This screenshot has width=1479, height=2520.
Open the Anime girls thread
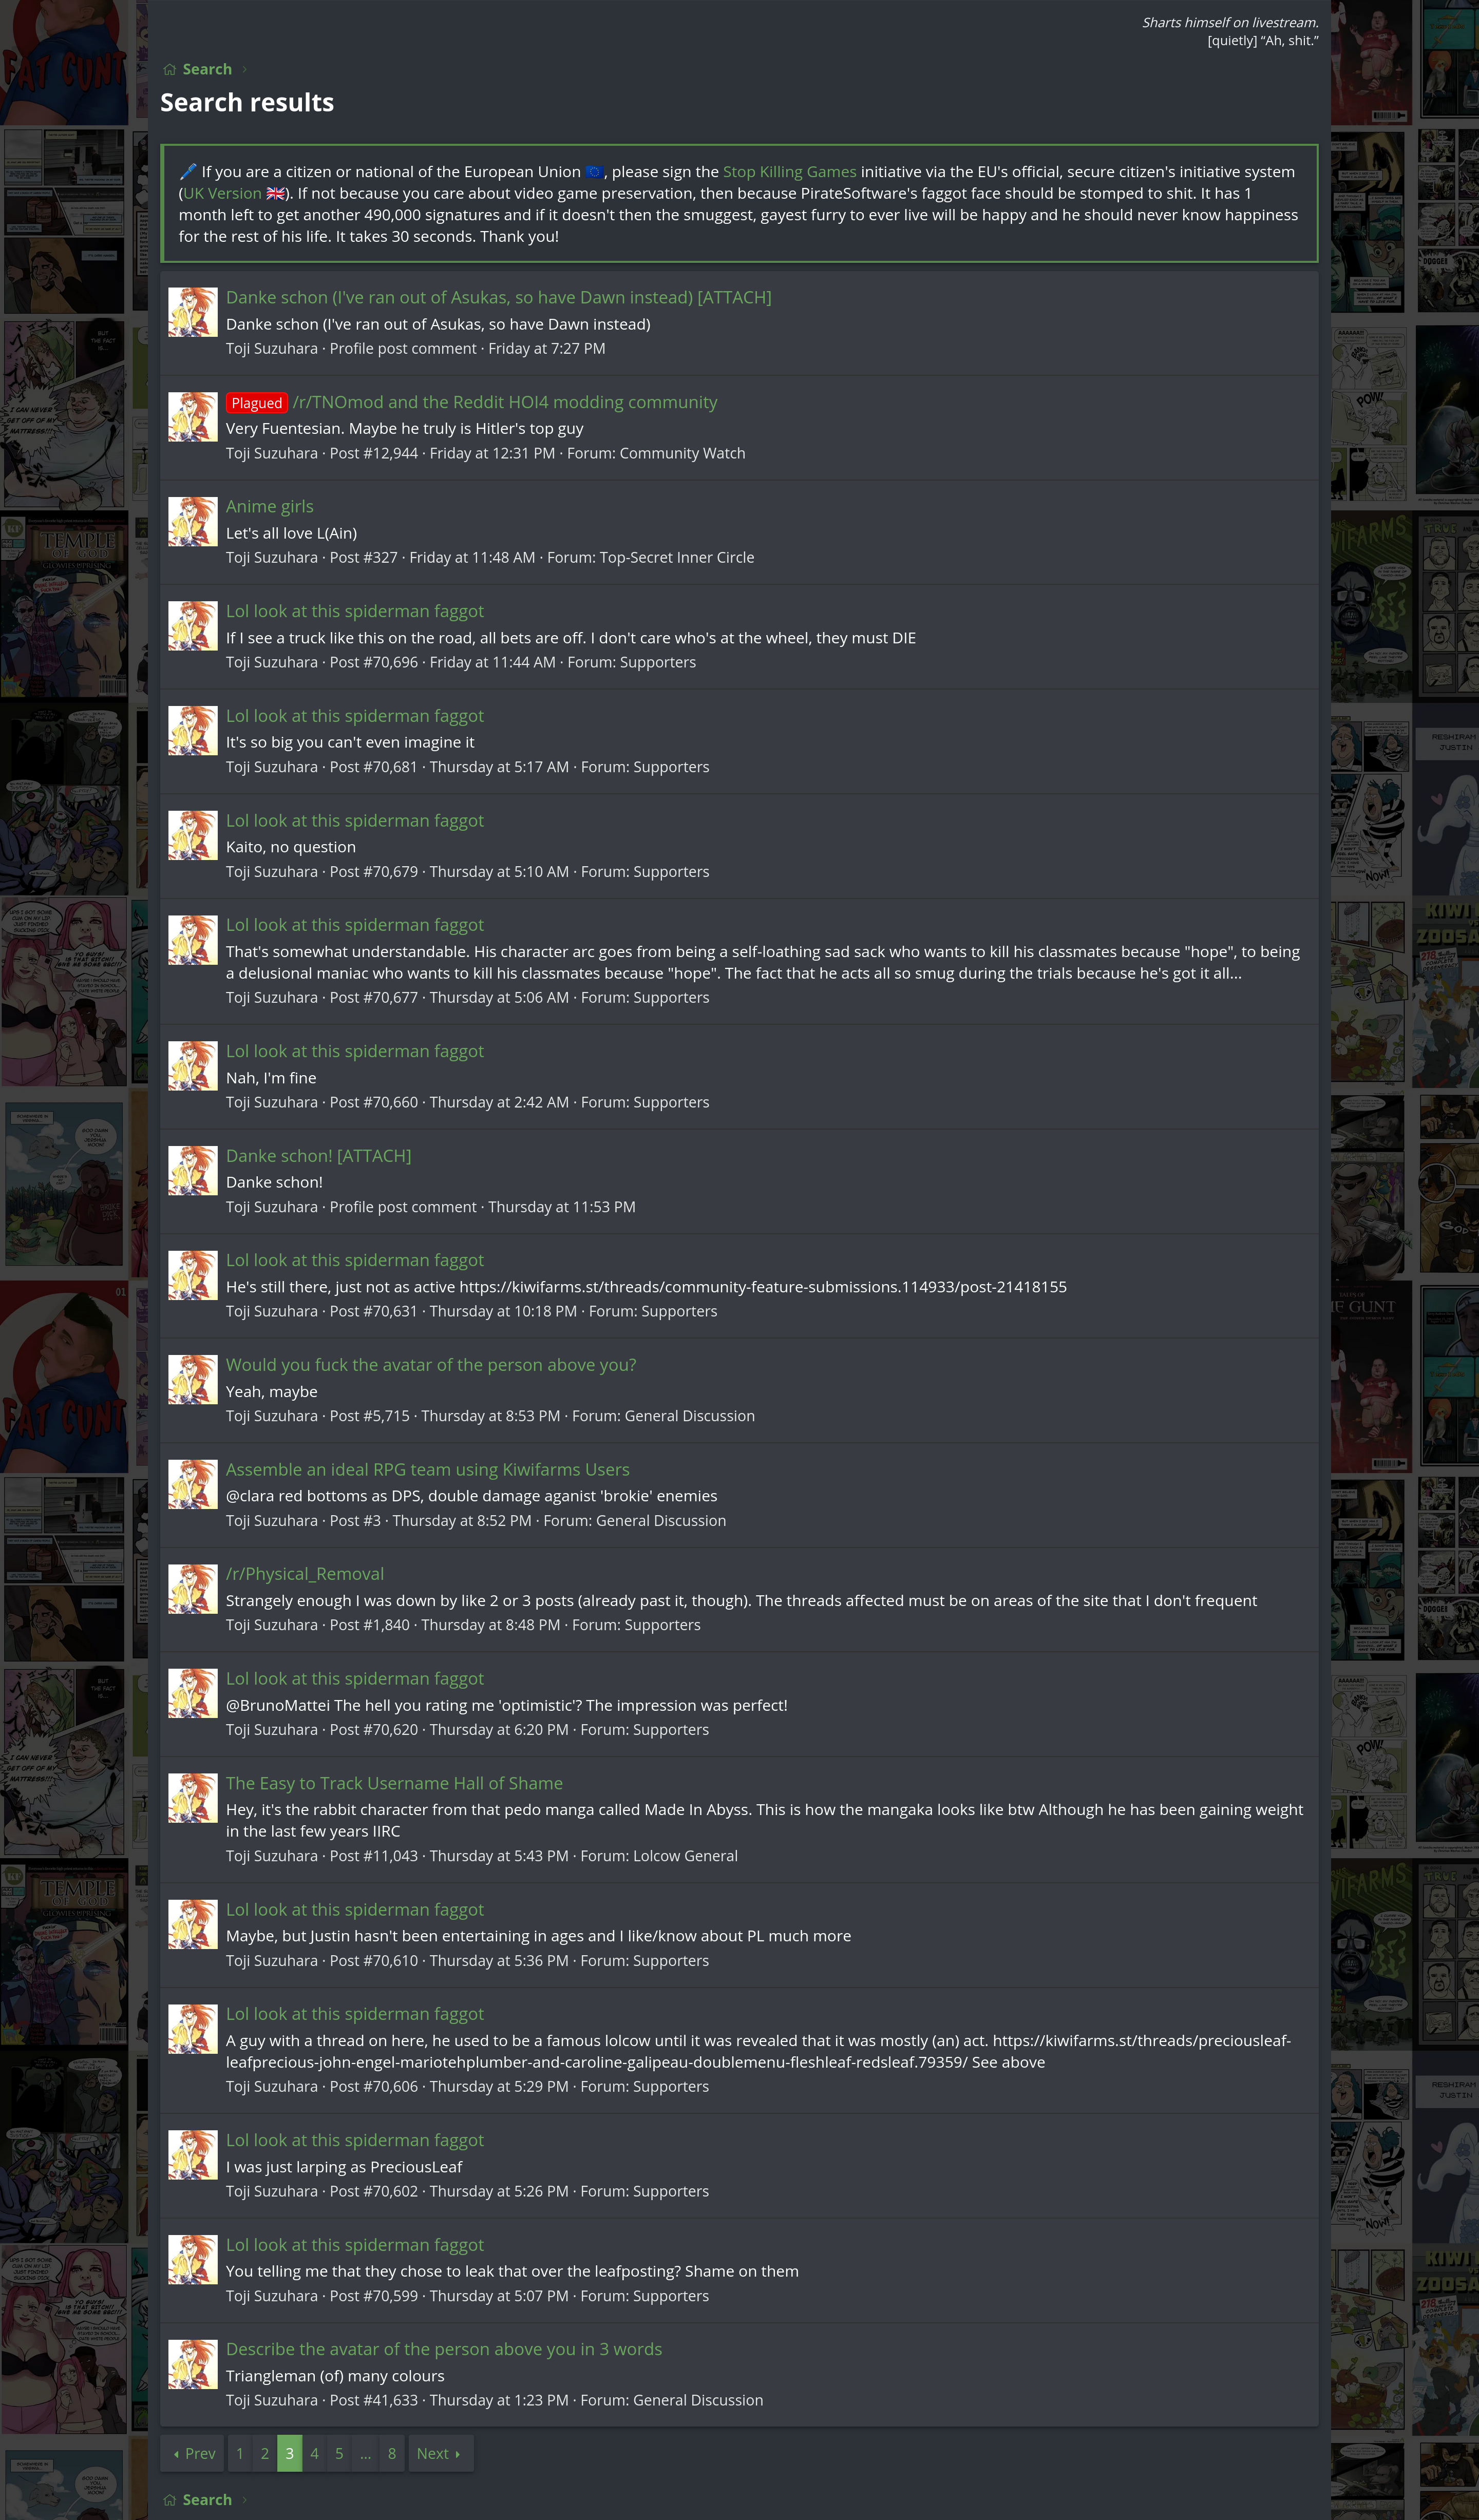270,506
